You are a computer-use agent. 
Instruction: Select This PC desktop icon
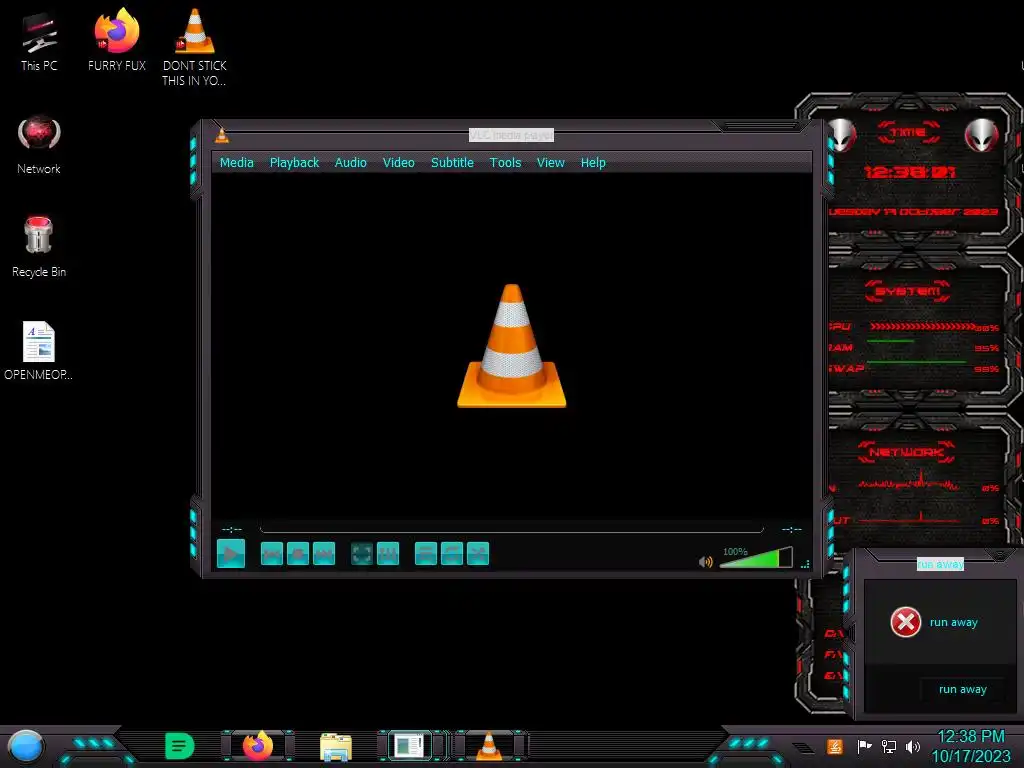click(x=39, y=41)
